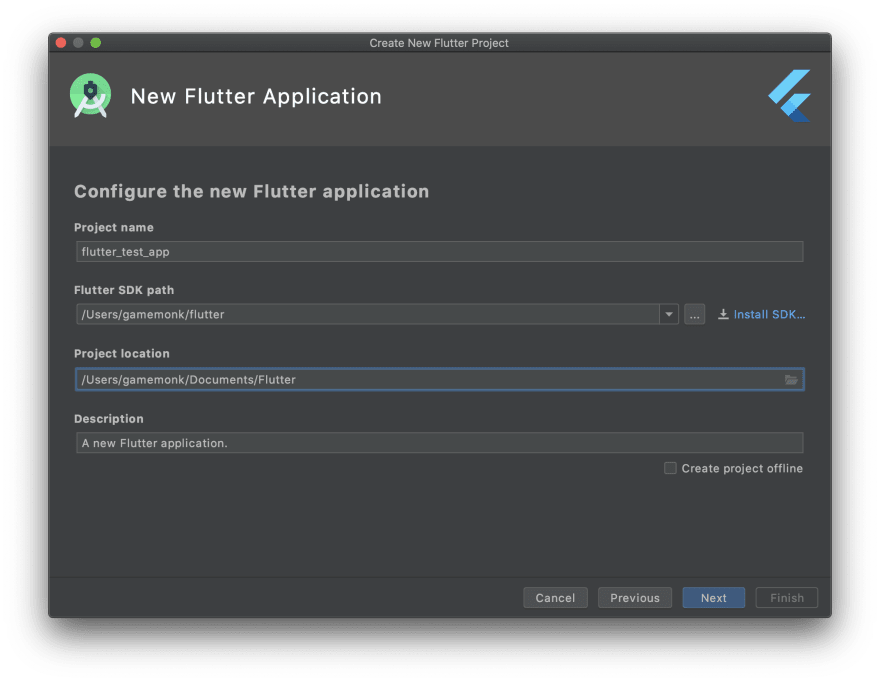Click the 'Project name' label
The width and height of the screenshot is (880, 682).
point(114,227)
